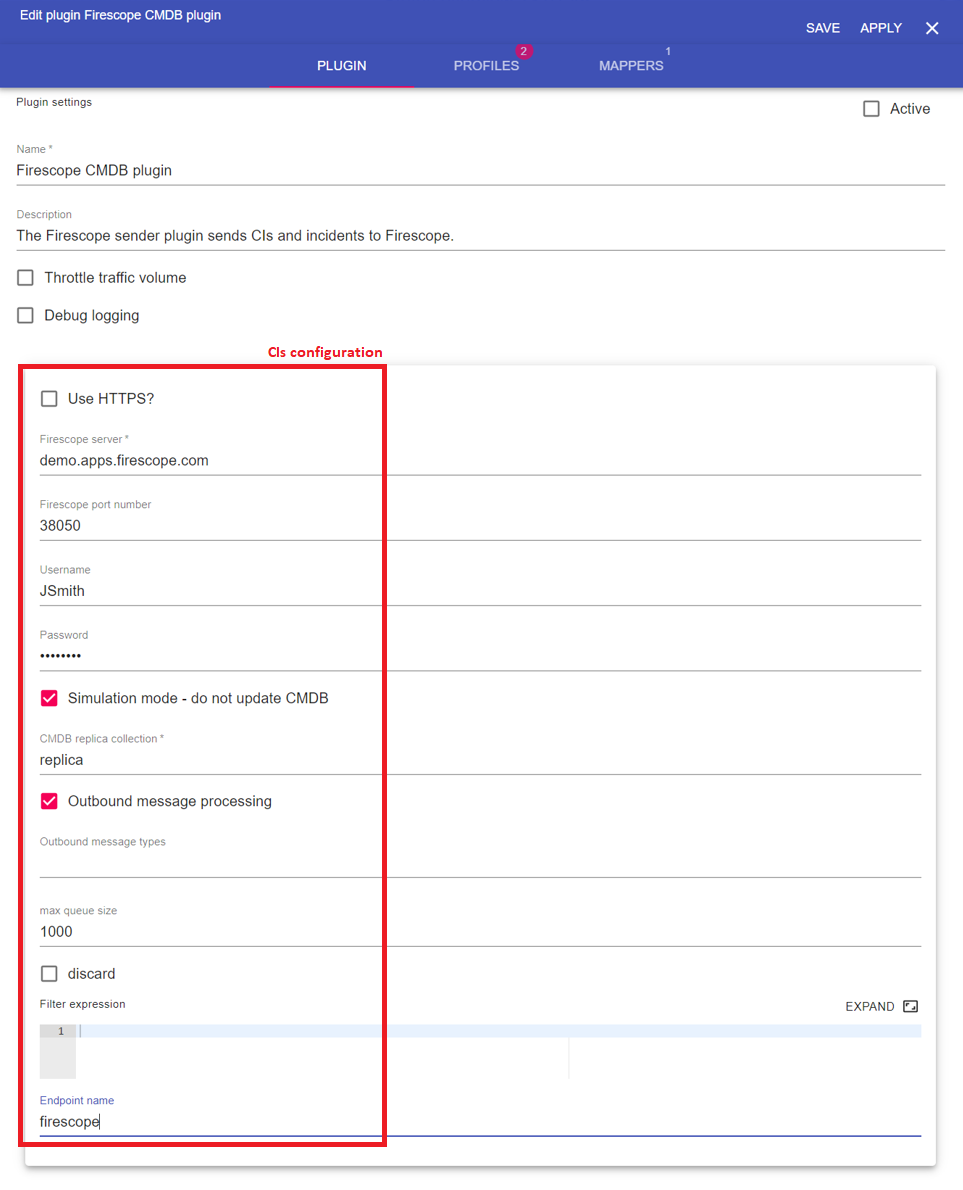Switch to the PROFILES tab
The height and width of the screenshot is (1190, 963).
pos(487,66)
